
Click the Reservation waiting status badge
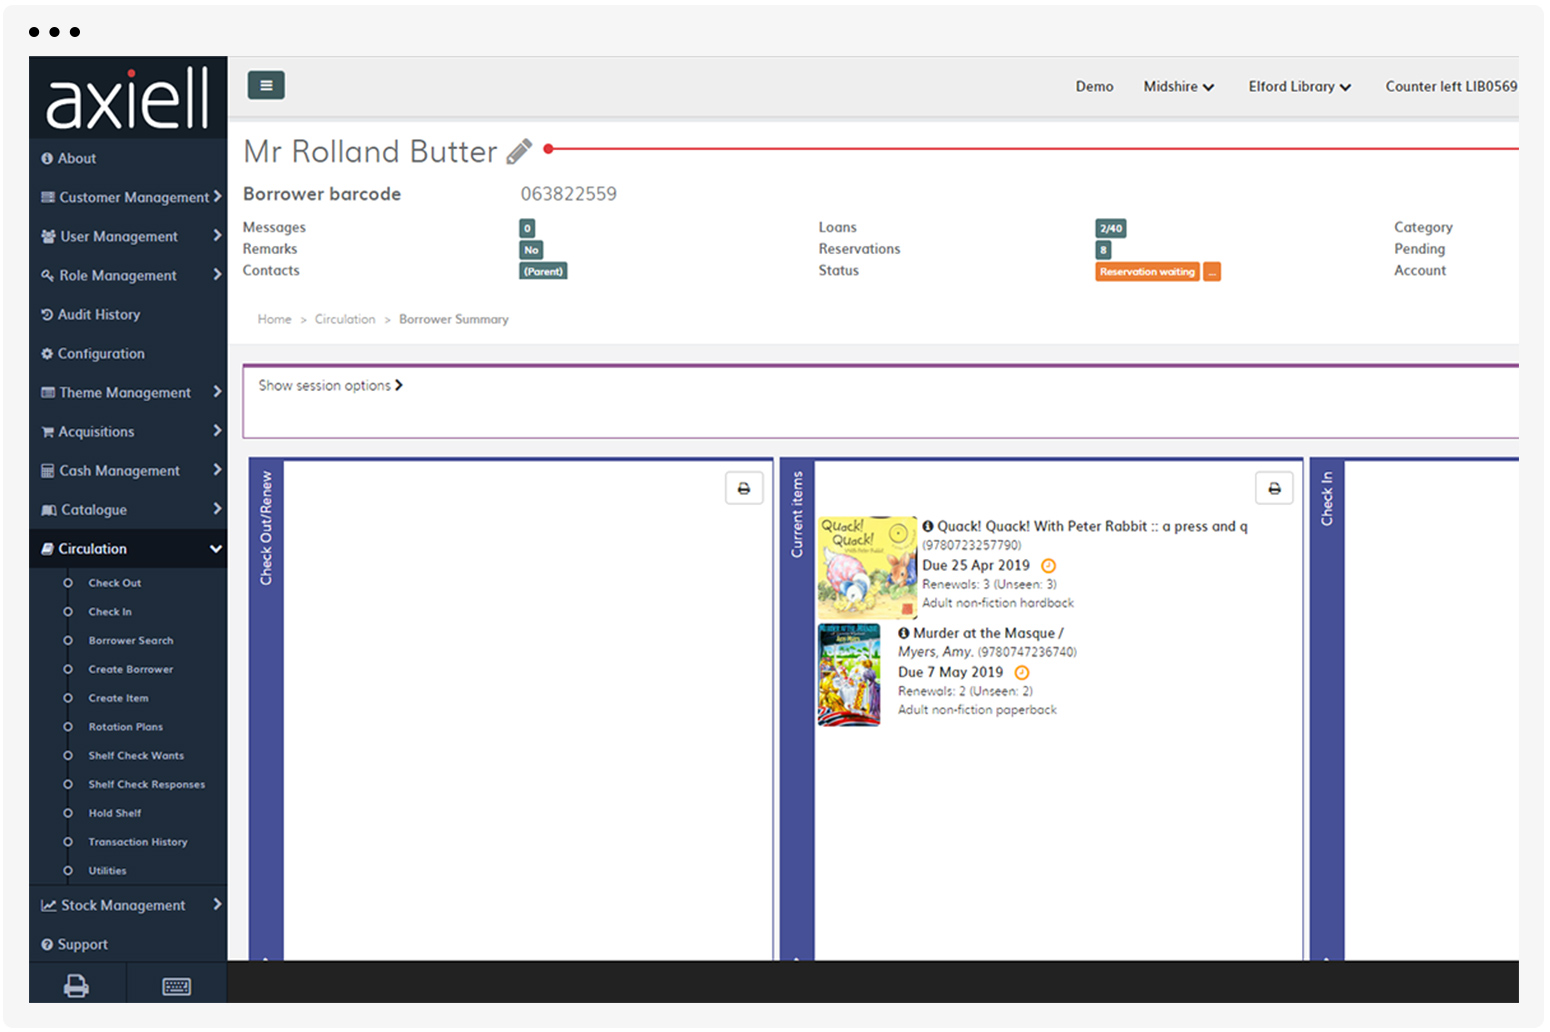[1147, 272]
